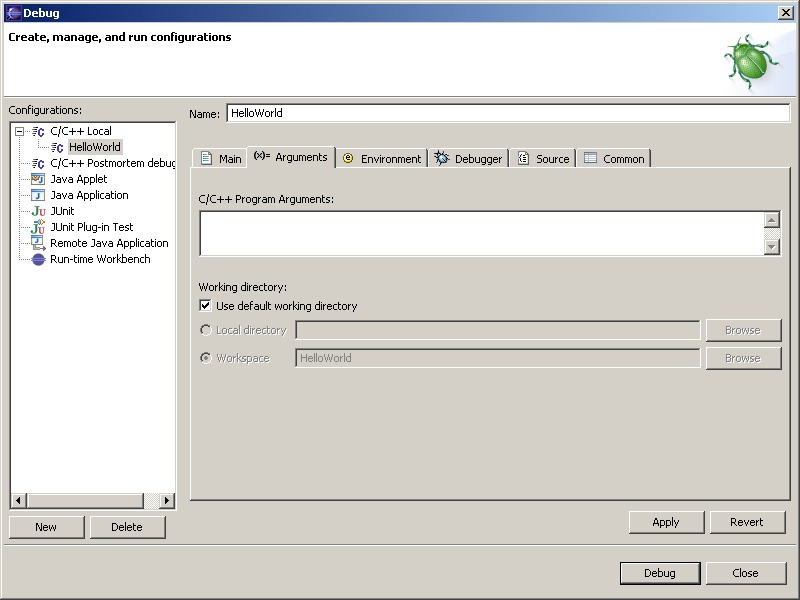The width and height of the screenshot is (800, 600).
Task: Click the Name text field
Action: pyautogui.click(x=507, y=113)
